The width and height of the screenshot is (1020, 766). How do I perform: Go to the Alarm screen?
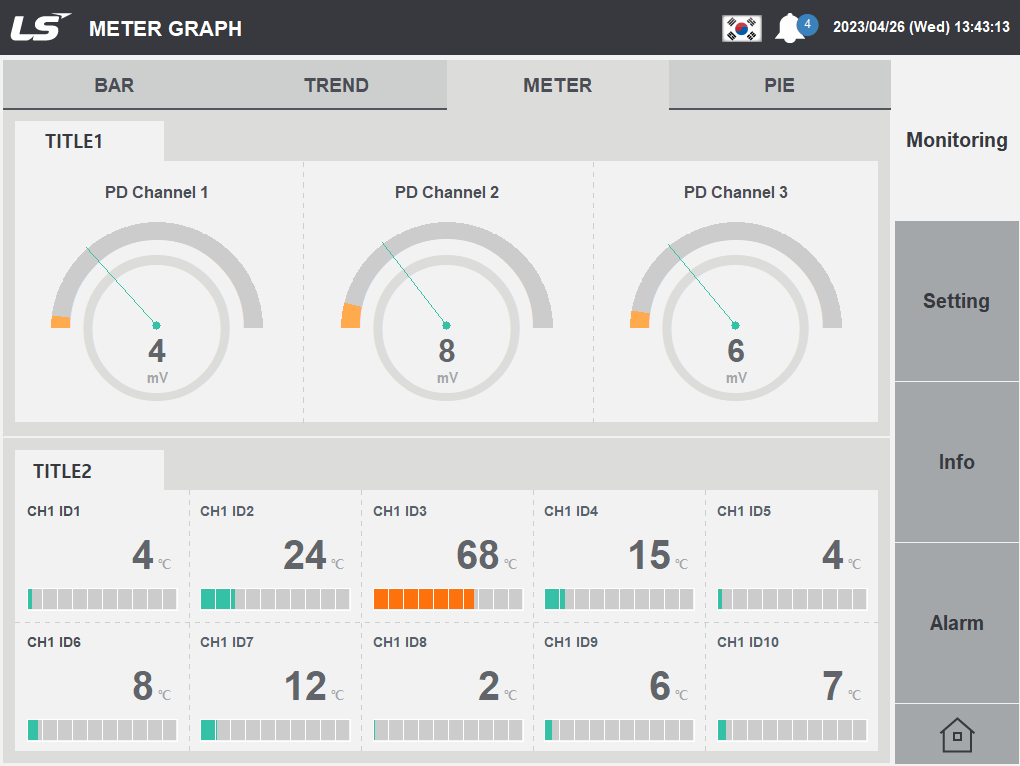pyautogui.click(x=955, y=622)
